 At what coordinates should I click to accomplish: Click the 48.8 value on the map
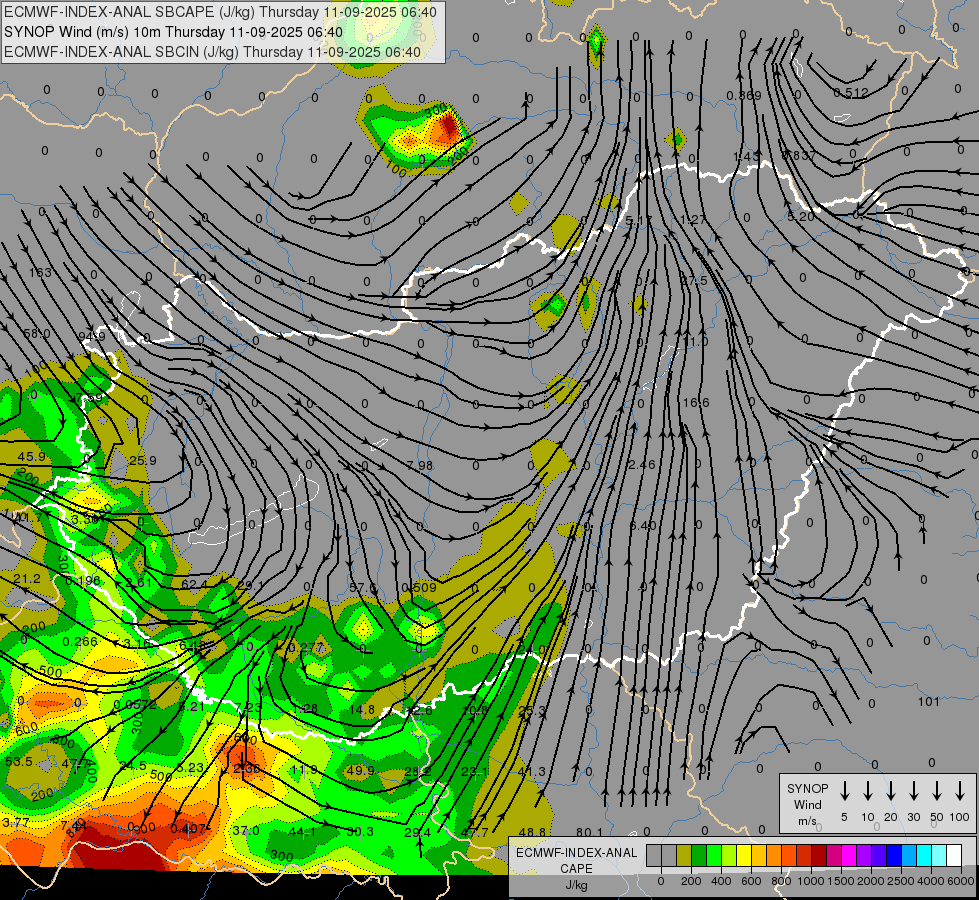pyautogui.click(x=532, y=832)
